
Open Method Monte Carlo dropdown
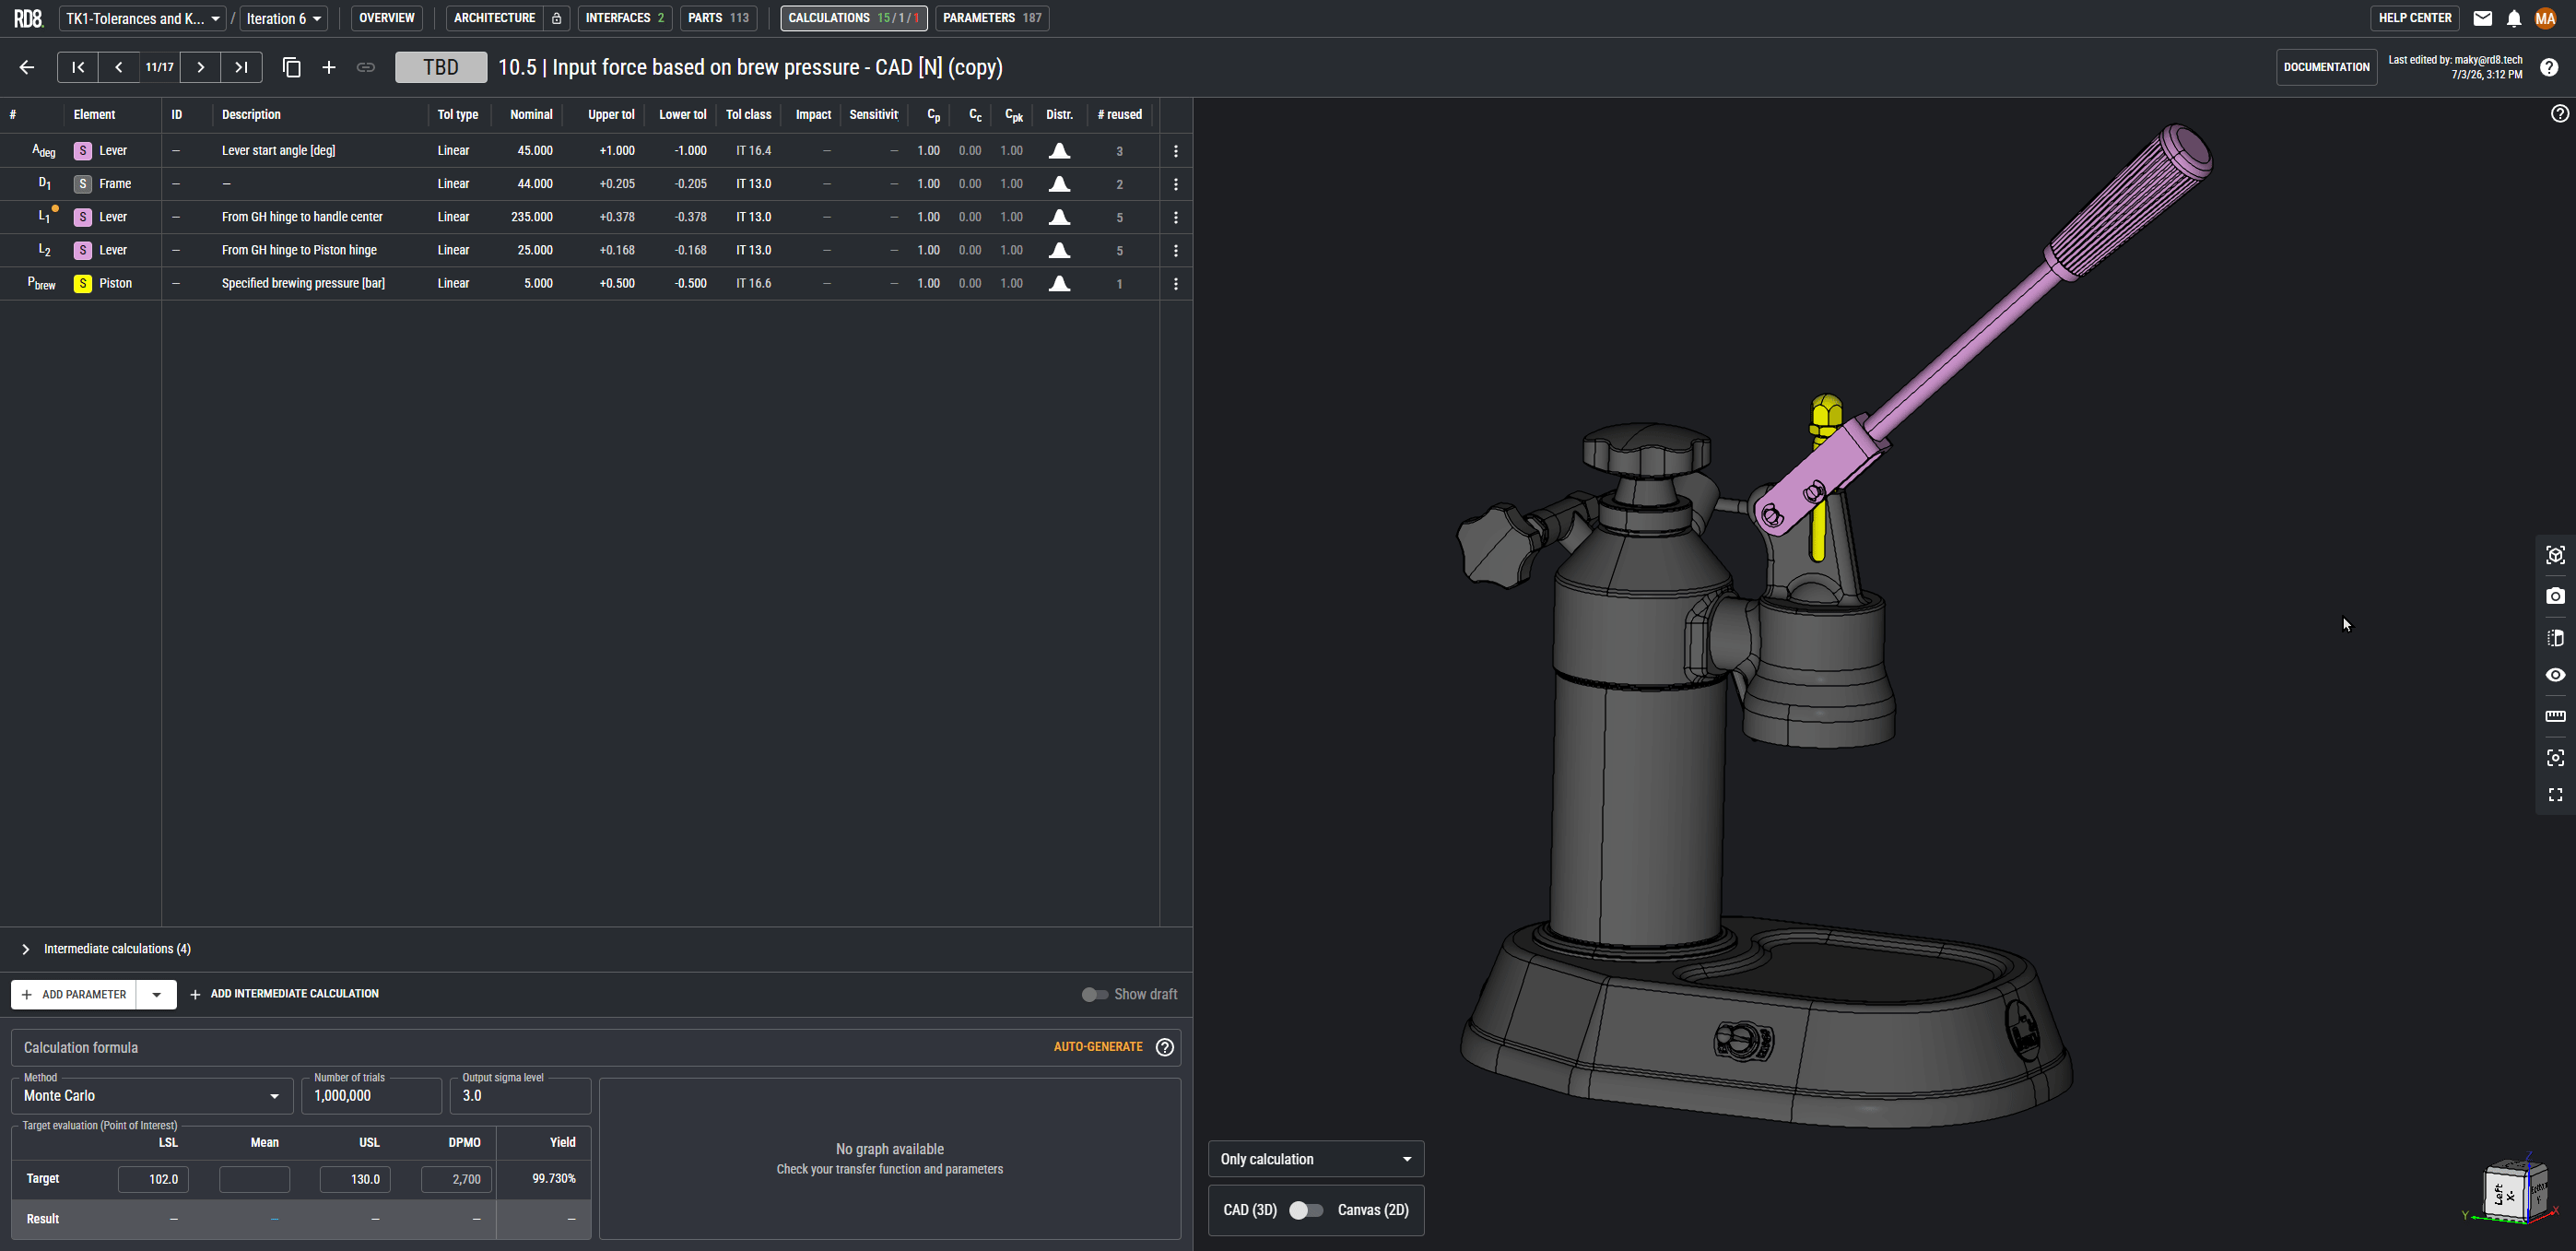pos(152,1096)
